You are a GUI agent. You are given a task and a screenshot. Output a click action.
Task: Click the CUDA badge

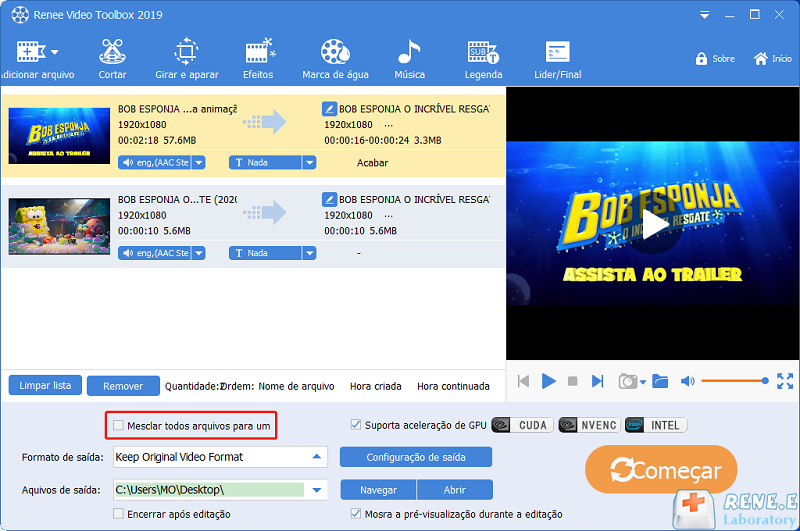coord(522,425)
